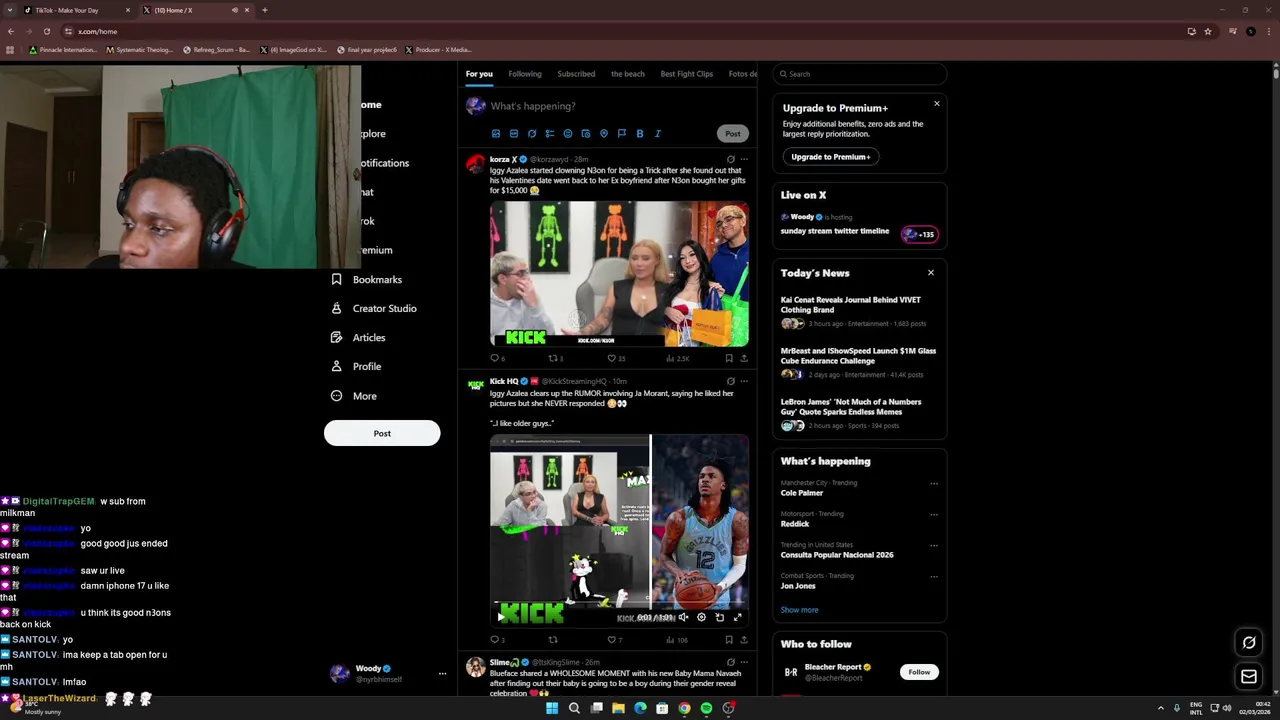
Task: Open emoji picker in composer
Action: click(568, 133)
